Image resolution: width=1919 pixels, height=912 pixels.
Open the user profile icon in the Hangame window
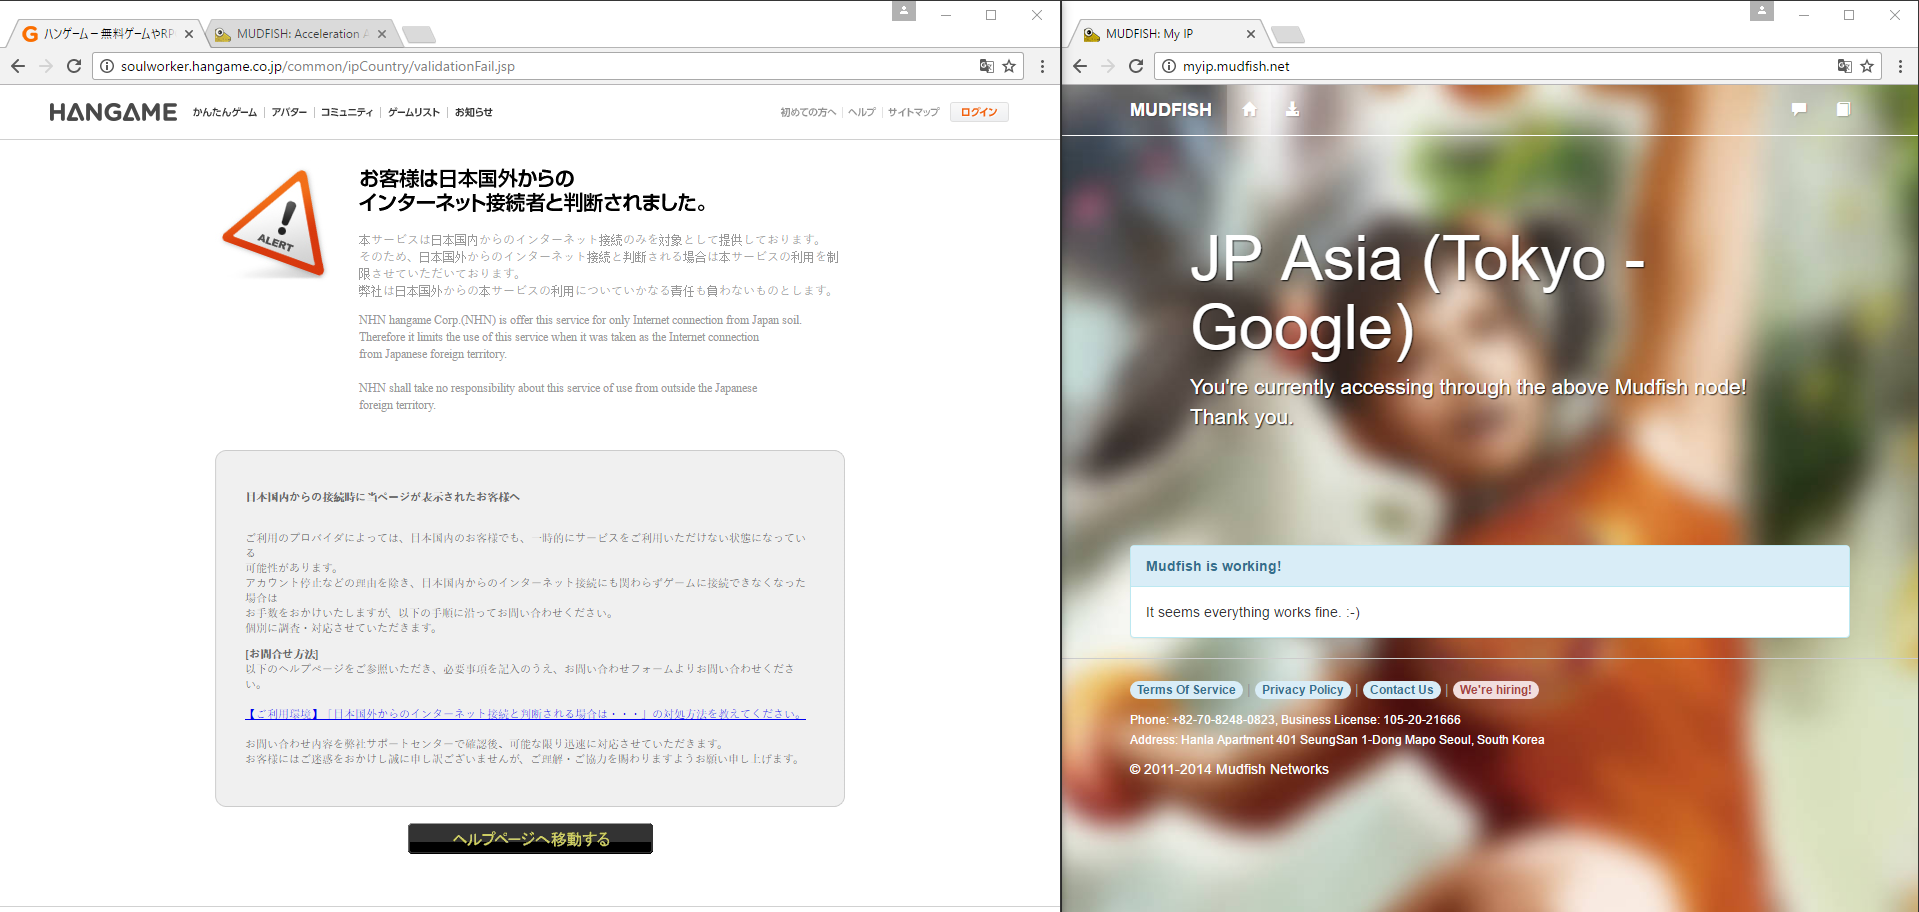904,11
